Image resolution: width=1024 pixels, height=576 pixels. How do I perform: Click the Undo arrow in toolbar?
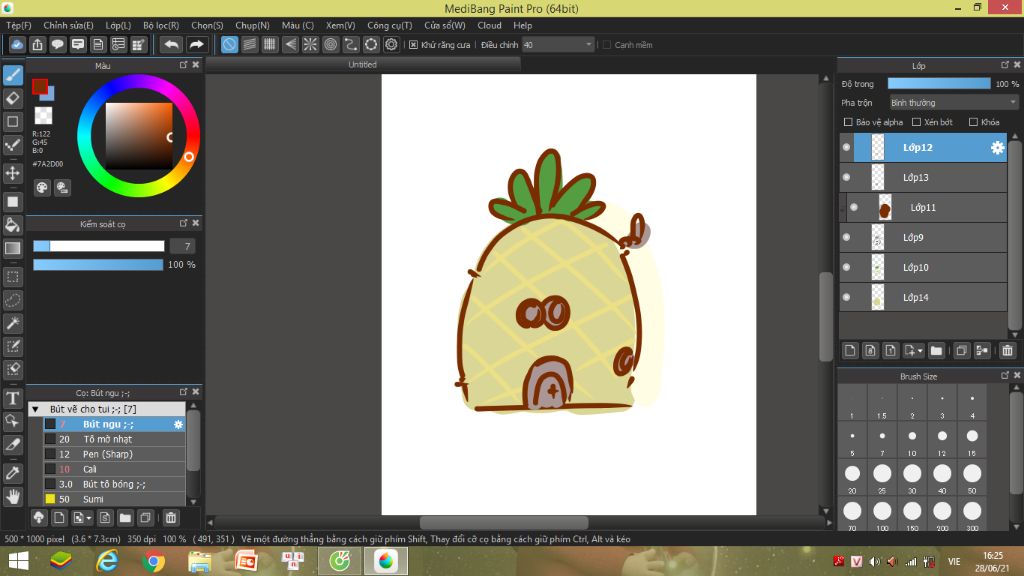(171, 44)
